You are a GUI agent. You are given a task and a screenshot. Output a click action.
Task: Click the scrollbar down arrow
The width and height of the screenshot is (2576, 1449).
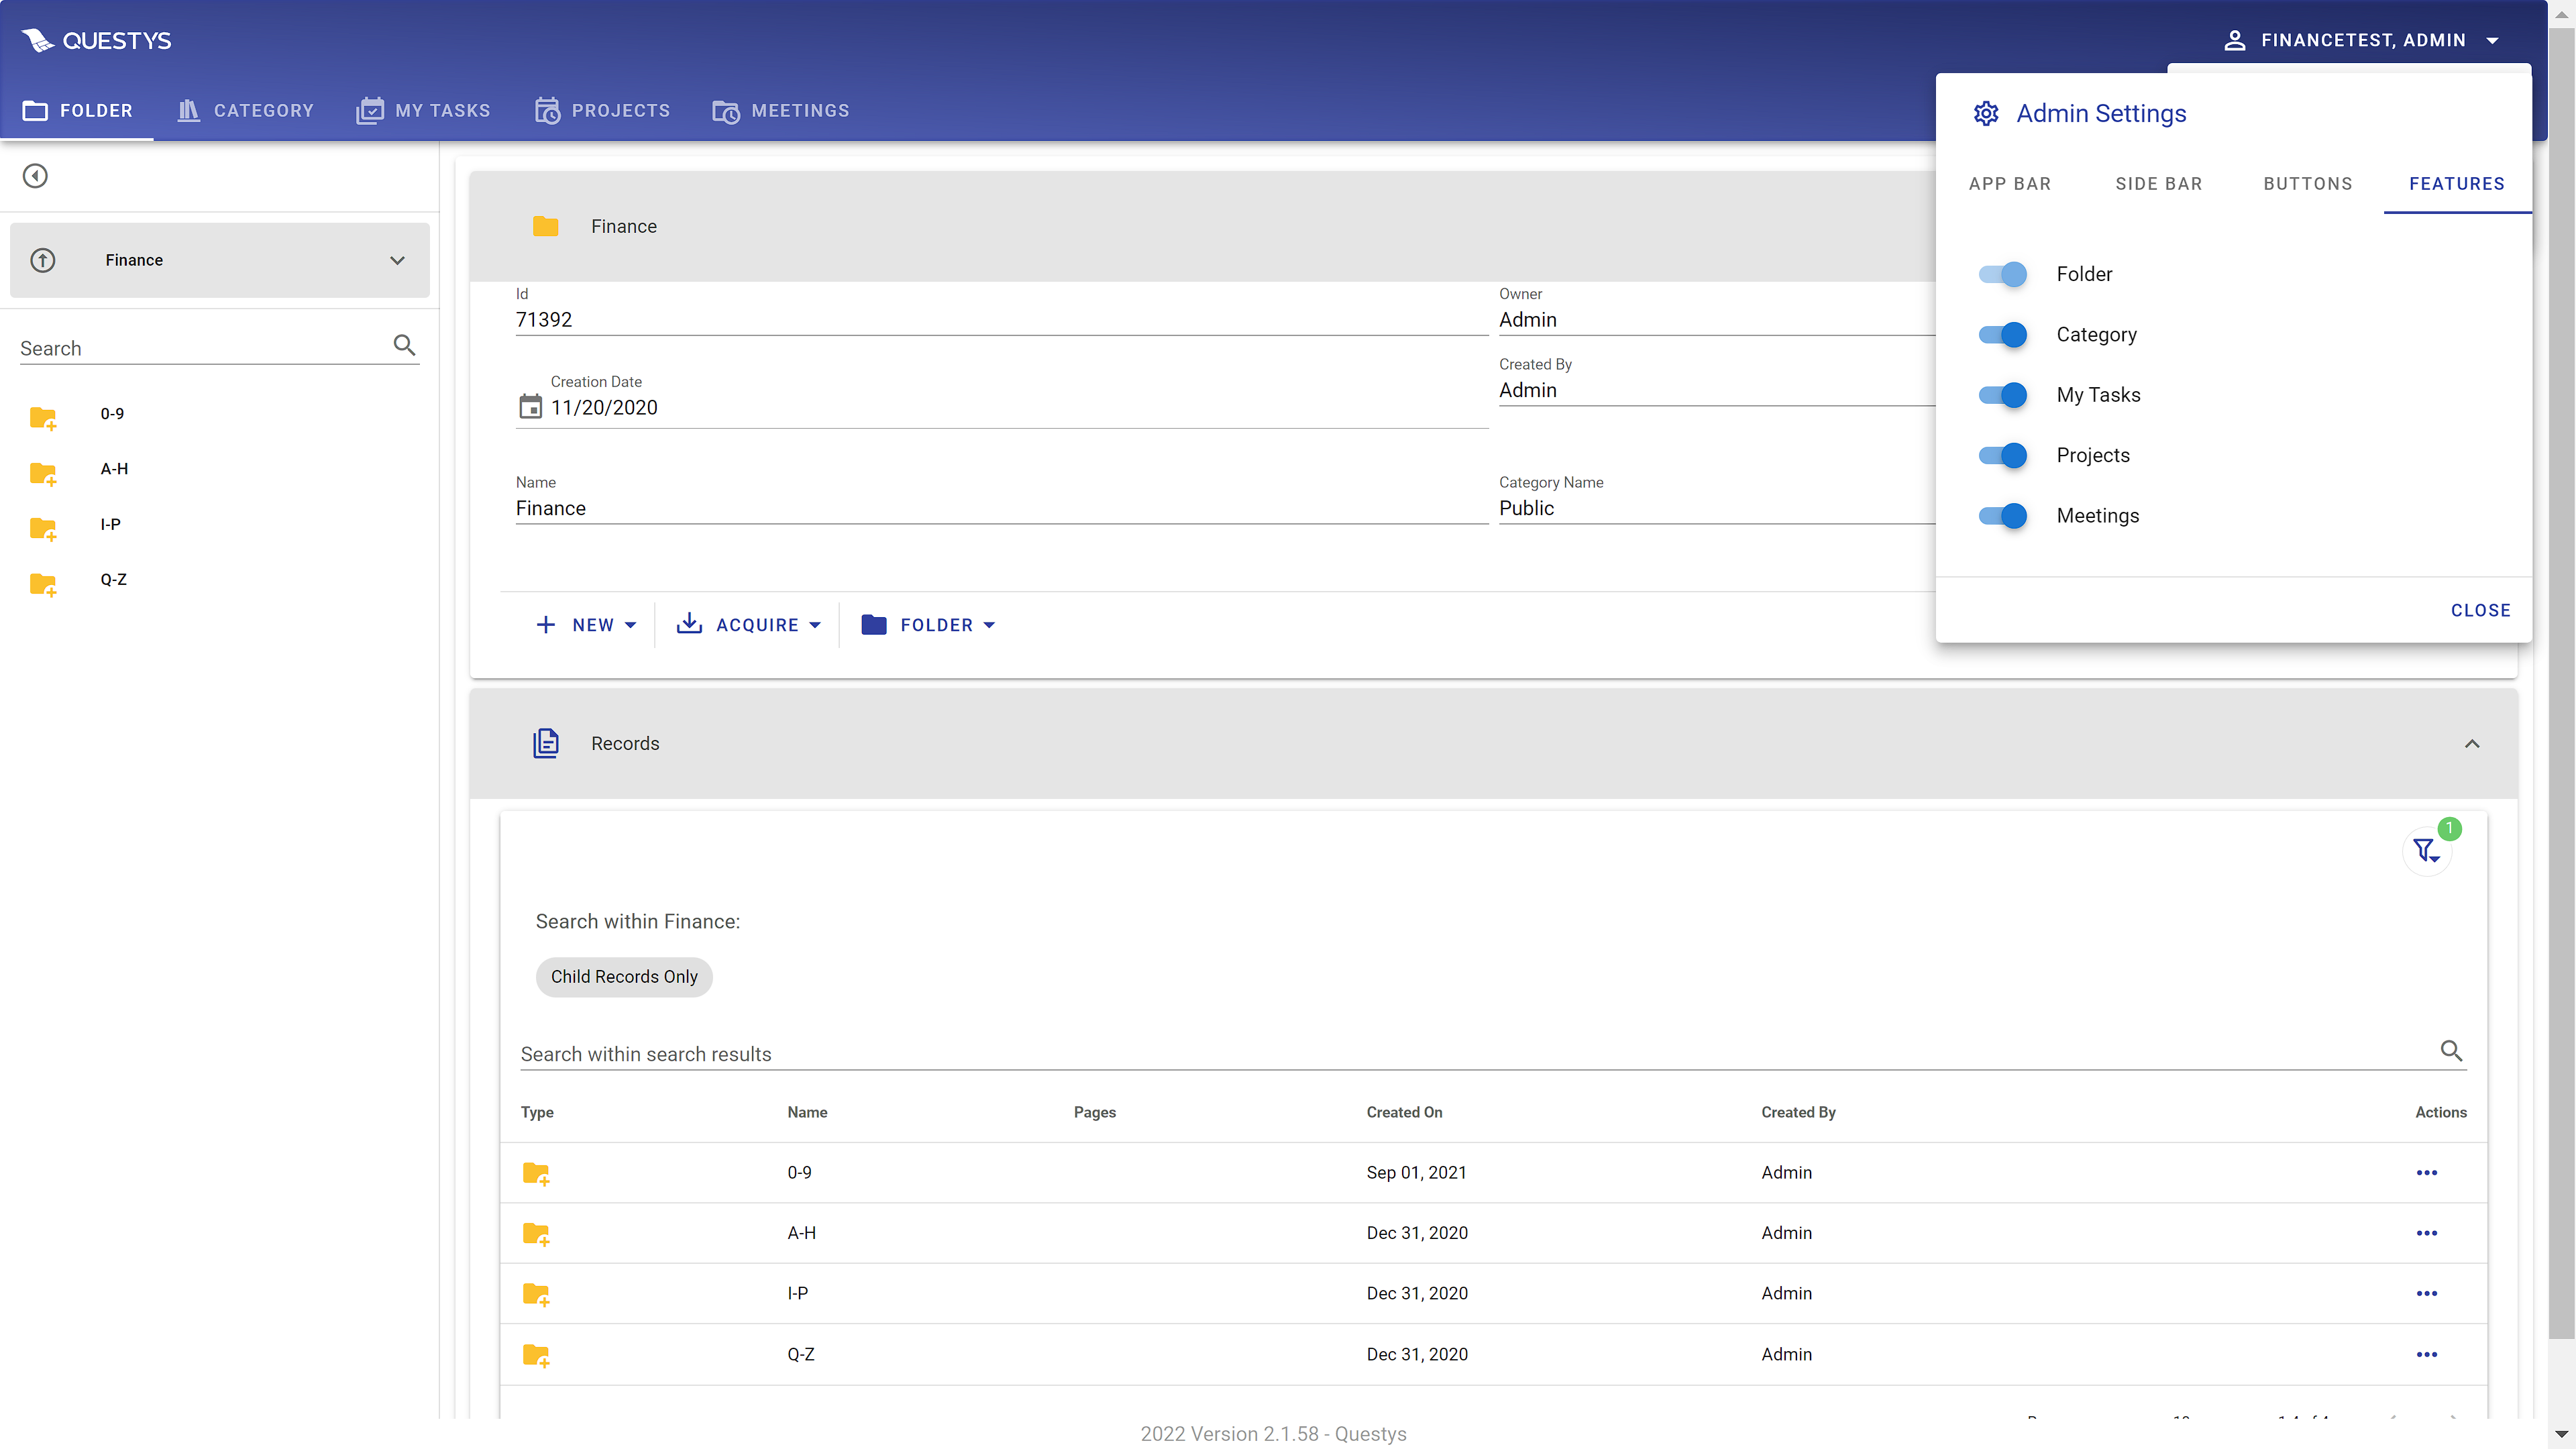(x=2561, y=1434)
